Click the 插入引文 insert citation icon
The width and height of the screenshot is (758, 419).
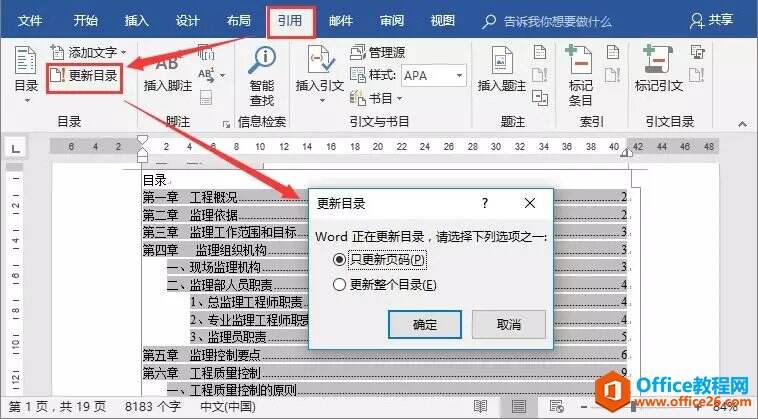coord(321,60)
